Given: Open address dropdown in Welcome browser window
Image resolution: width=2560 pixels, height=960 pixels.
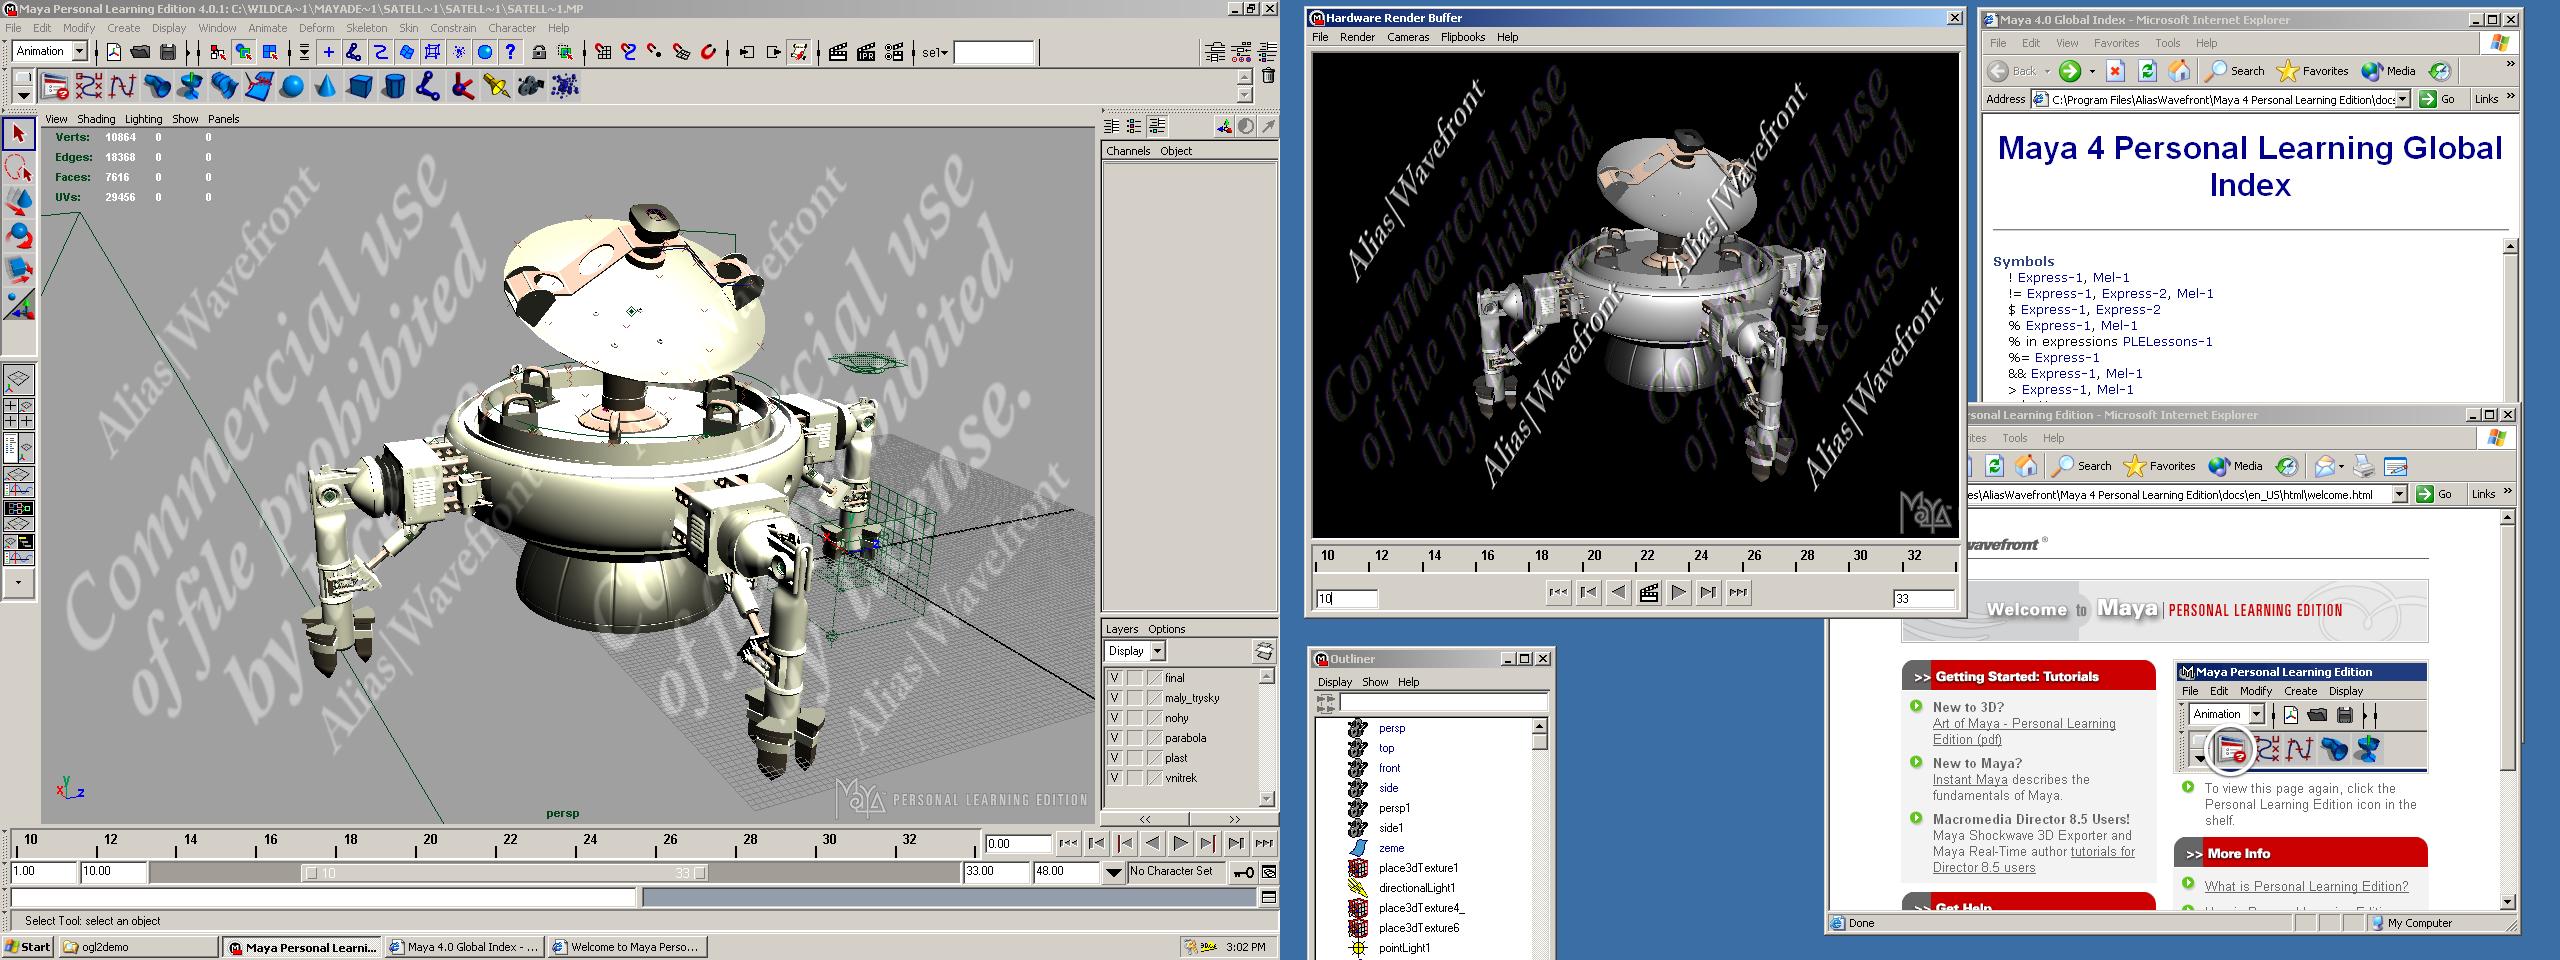Looking at the screenshot, I should 2399,494.
